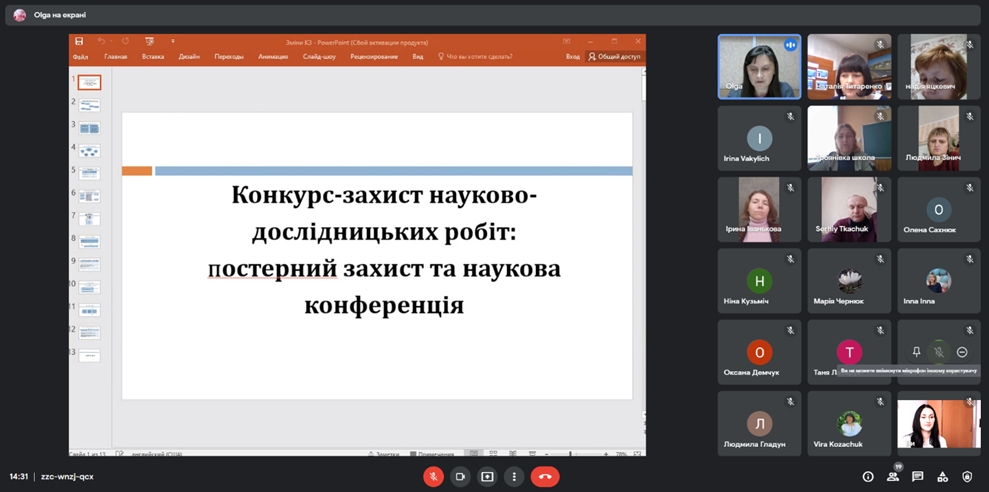Unmute the microphone in the call bar

(x=433, y=477)
